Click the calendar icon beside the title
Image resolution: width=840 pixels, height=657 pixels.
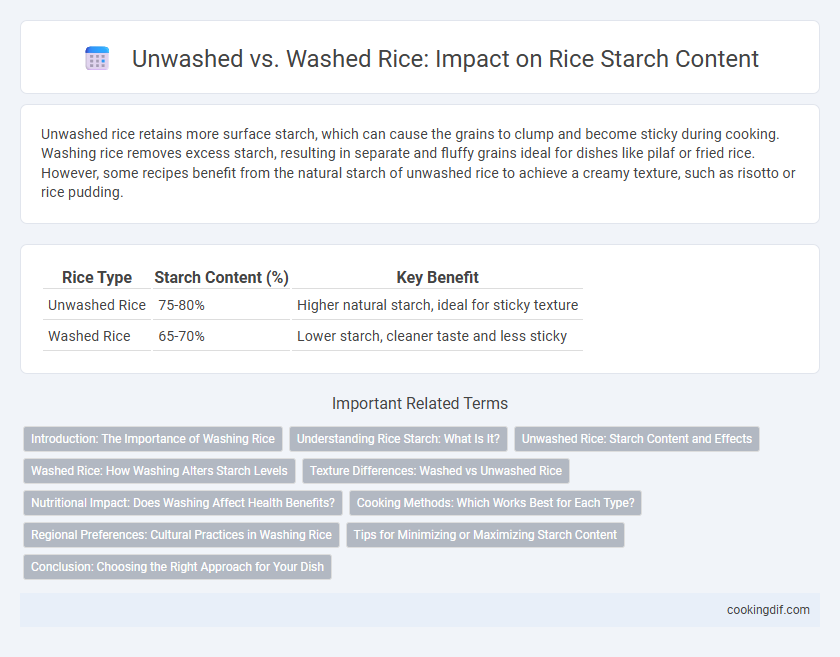coord(97,58)
